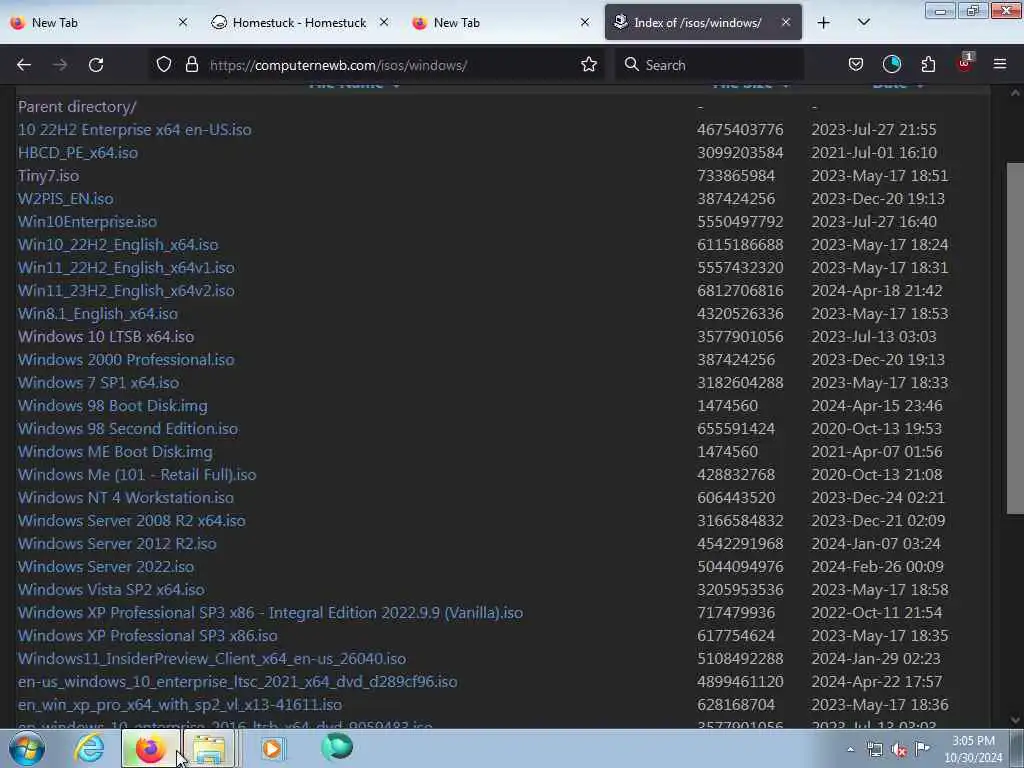Launch Internet Explorer from the taskbar
Image resolution: width=1024 pixels, height=768 pixels.
(x=88, y=748)
